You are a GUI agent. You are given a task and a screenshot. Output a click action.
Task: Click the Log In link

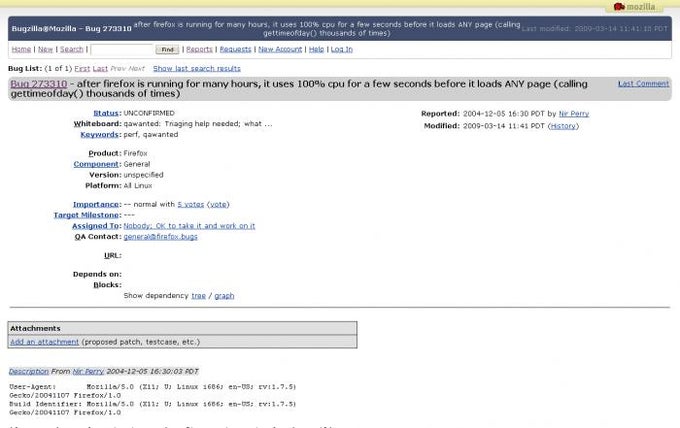(342, 49)
